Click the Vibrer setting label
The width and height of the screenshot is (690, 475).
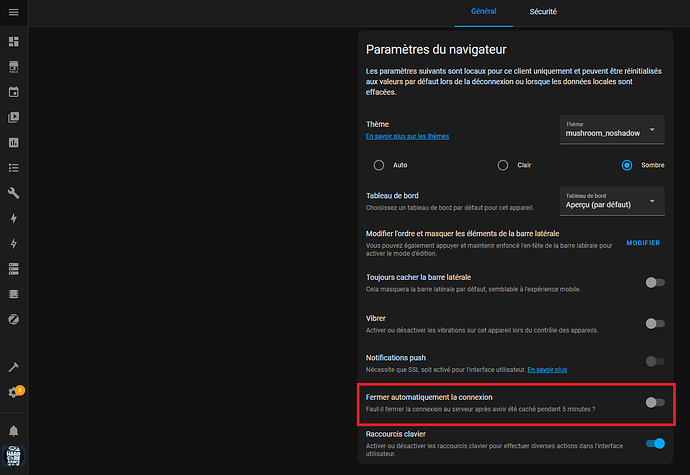coord(375,318)
